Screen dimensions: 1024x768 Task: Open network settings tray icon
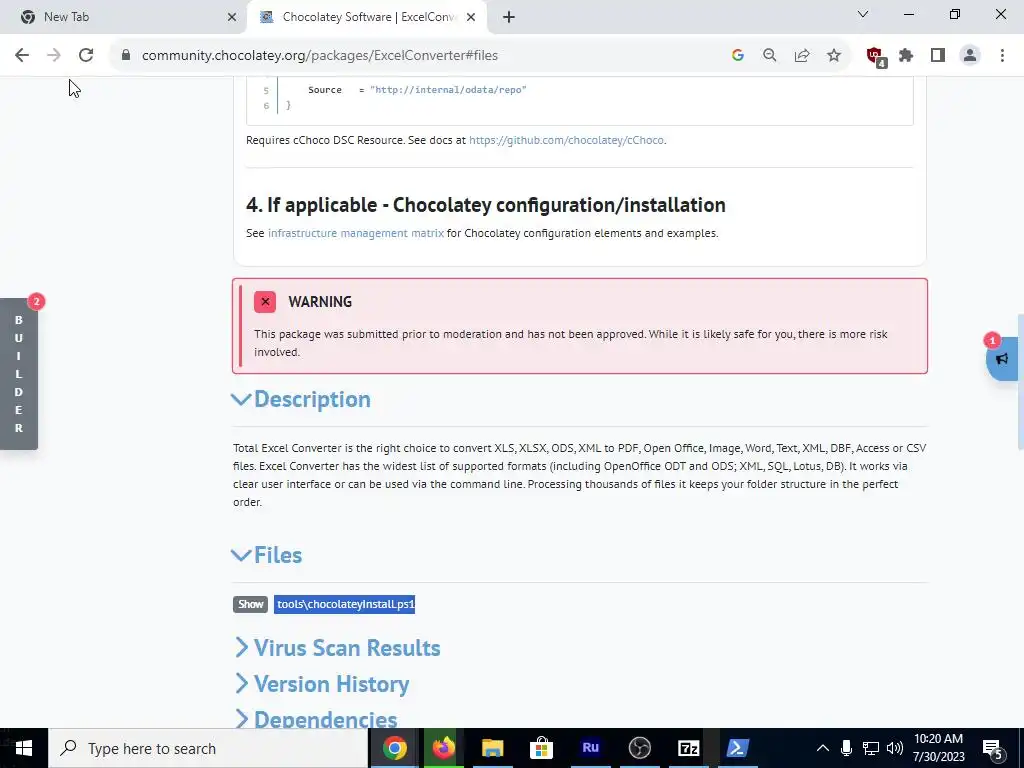[x=871, y=748]
